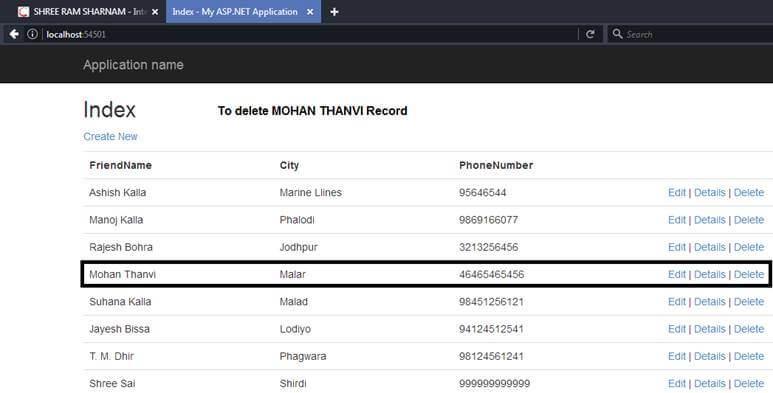Open the Application name navbar link
This screenshot has height=393, width=773.
[x=133, y=65]
